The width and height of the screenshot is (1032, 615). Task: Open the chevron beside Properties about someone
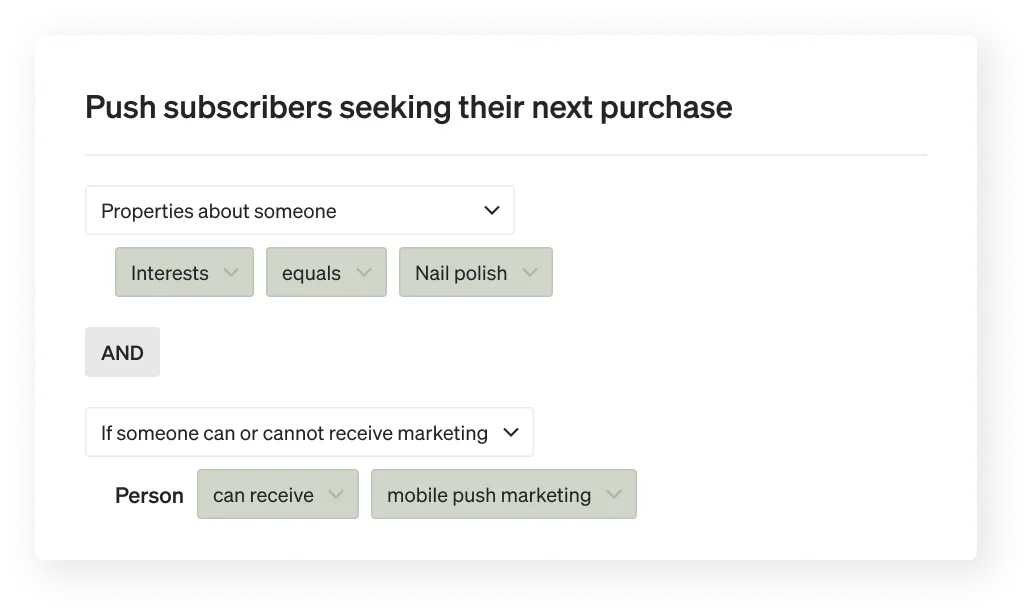491,210
